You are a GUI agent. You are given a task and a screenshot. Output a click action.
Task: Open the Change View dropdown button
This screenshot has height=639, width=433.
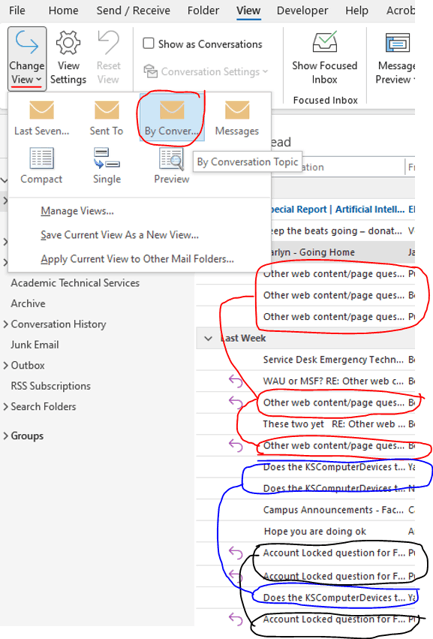pyautogui.click(x=27, y=59)
